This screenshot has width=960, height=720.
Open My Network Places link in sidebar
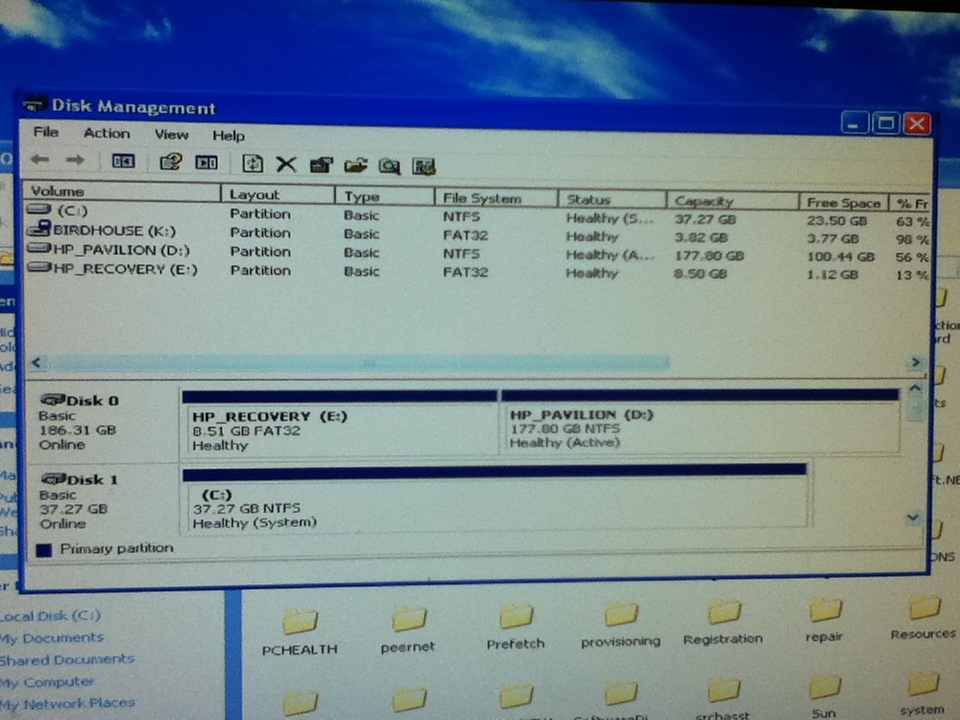67,703
